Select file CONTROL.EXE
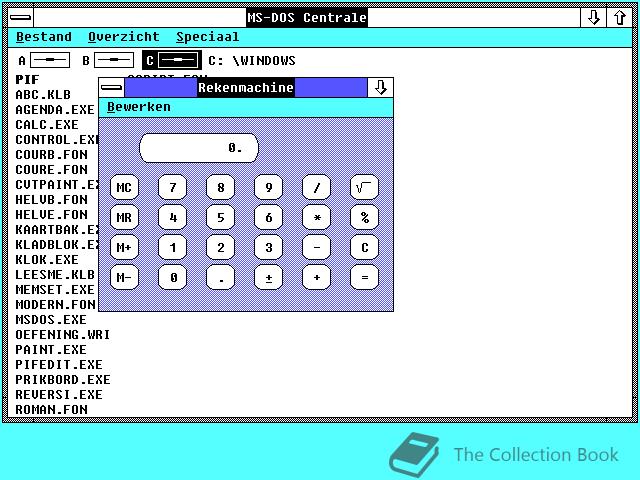This screenshot has height=480, width=640. pos(57,140)
